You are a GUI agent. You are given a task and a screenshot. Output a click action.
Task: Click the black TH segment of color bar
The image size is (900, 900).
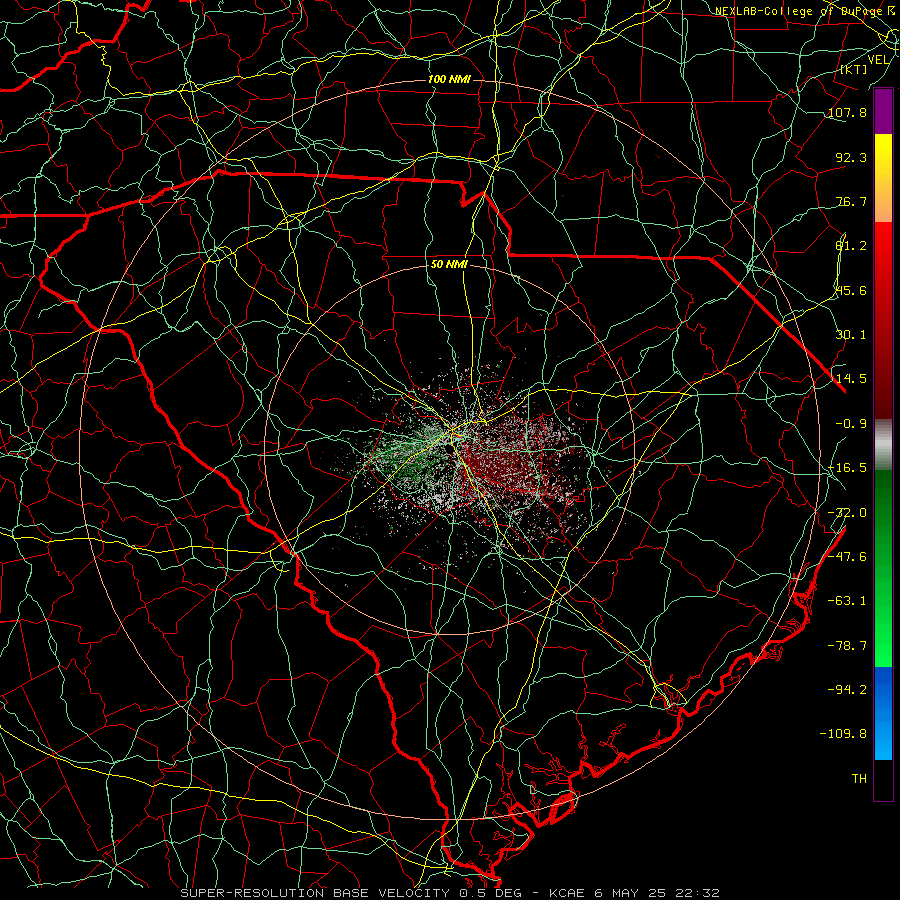point(883,780)
